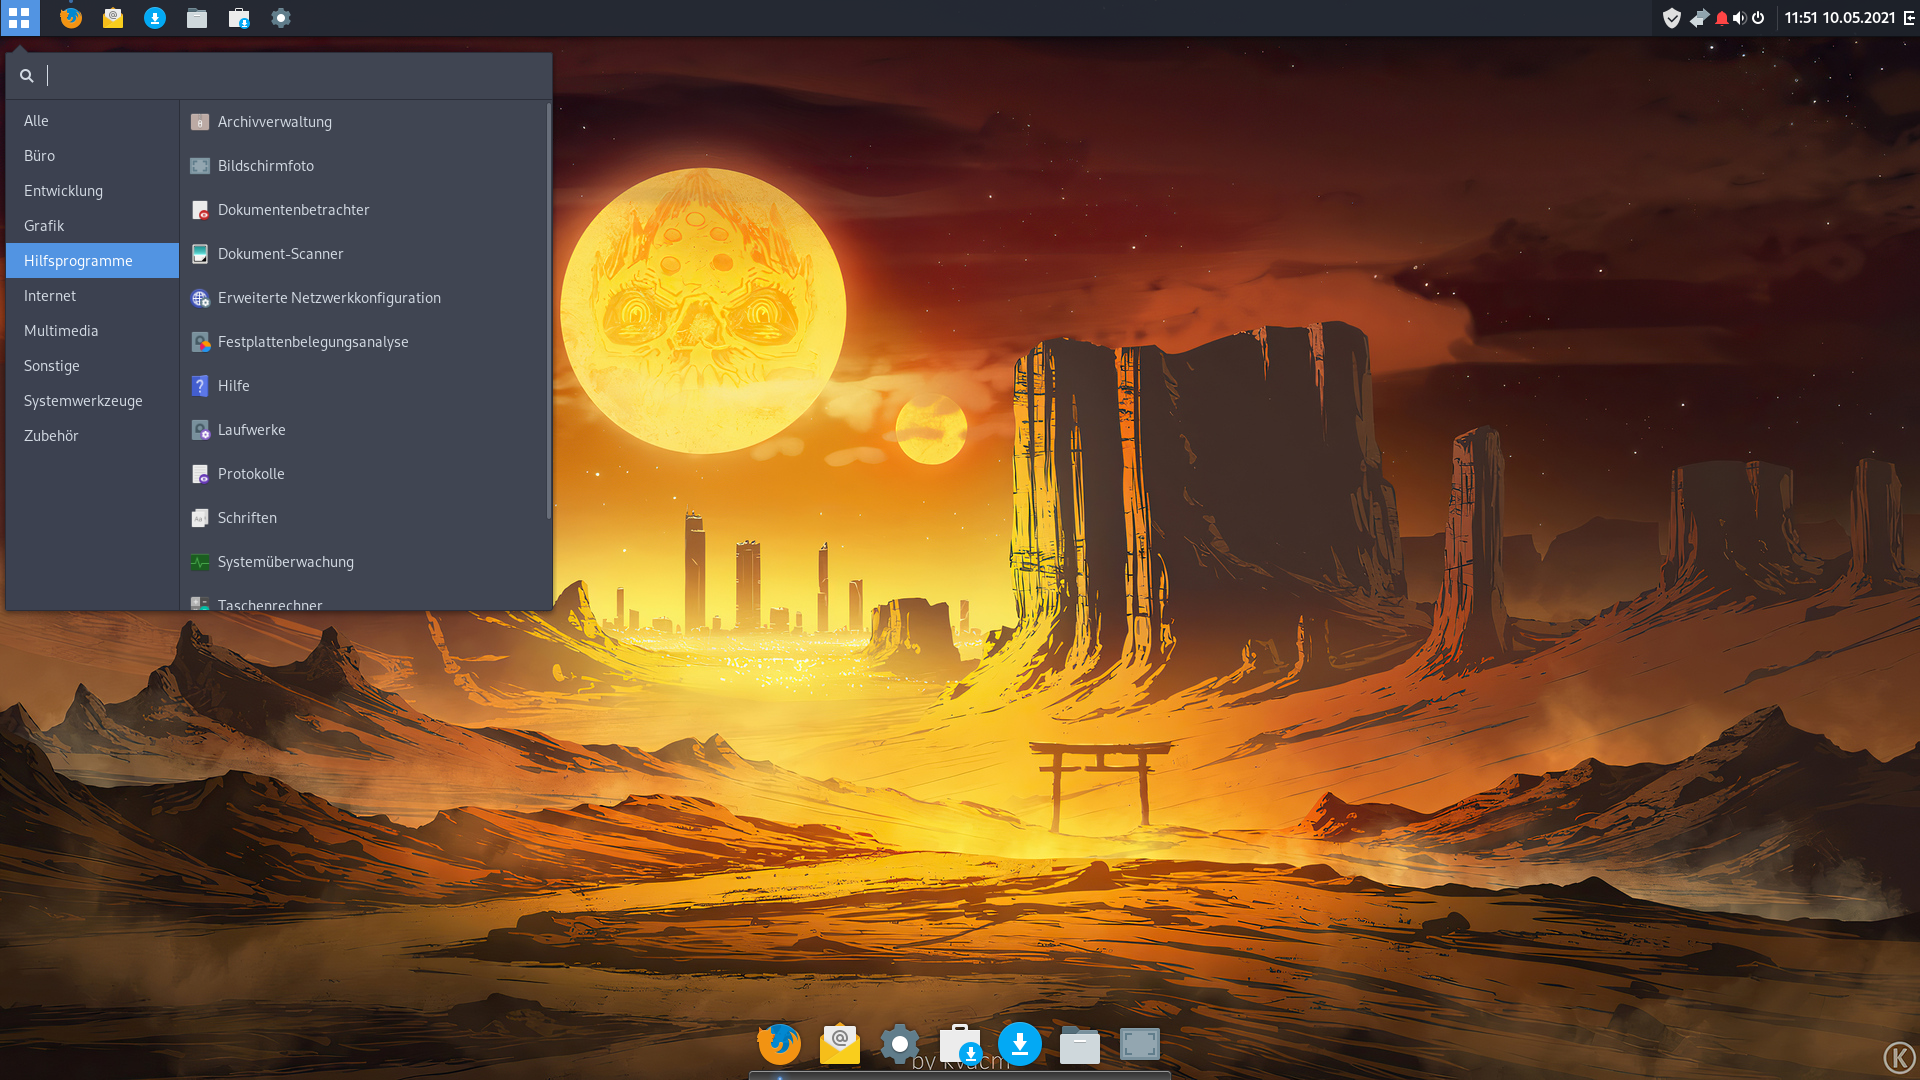The height and width of the screenshot is (1080, 1920).
Task: Click the application menu search field
Action: 290,76
